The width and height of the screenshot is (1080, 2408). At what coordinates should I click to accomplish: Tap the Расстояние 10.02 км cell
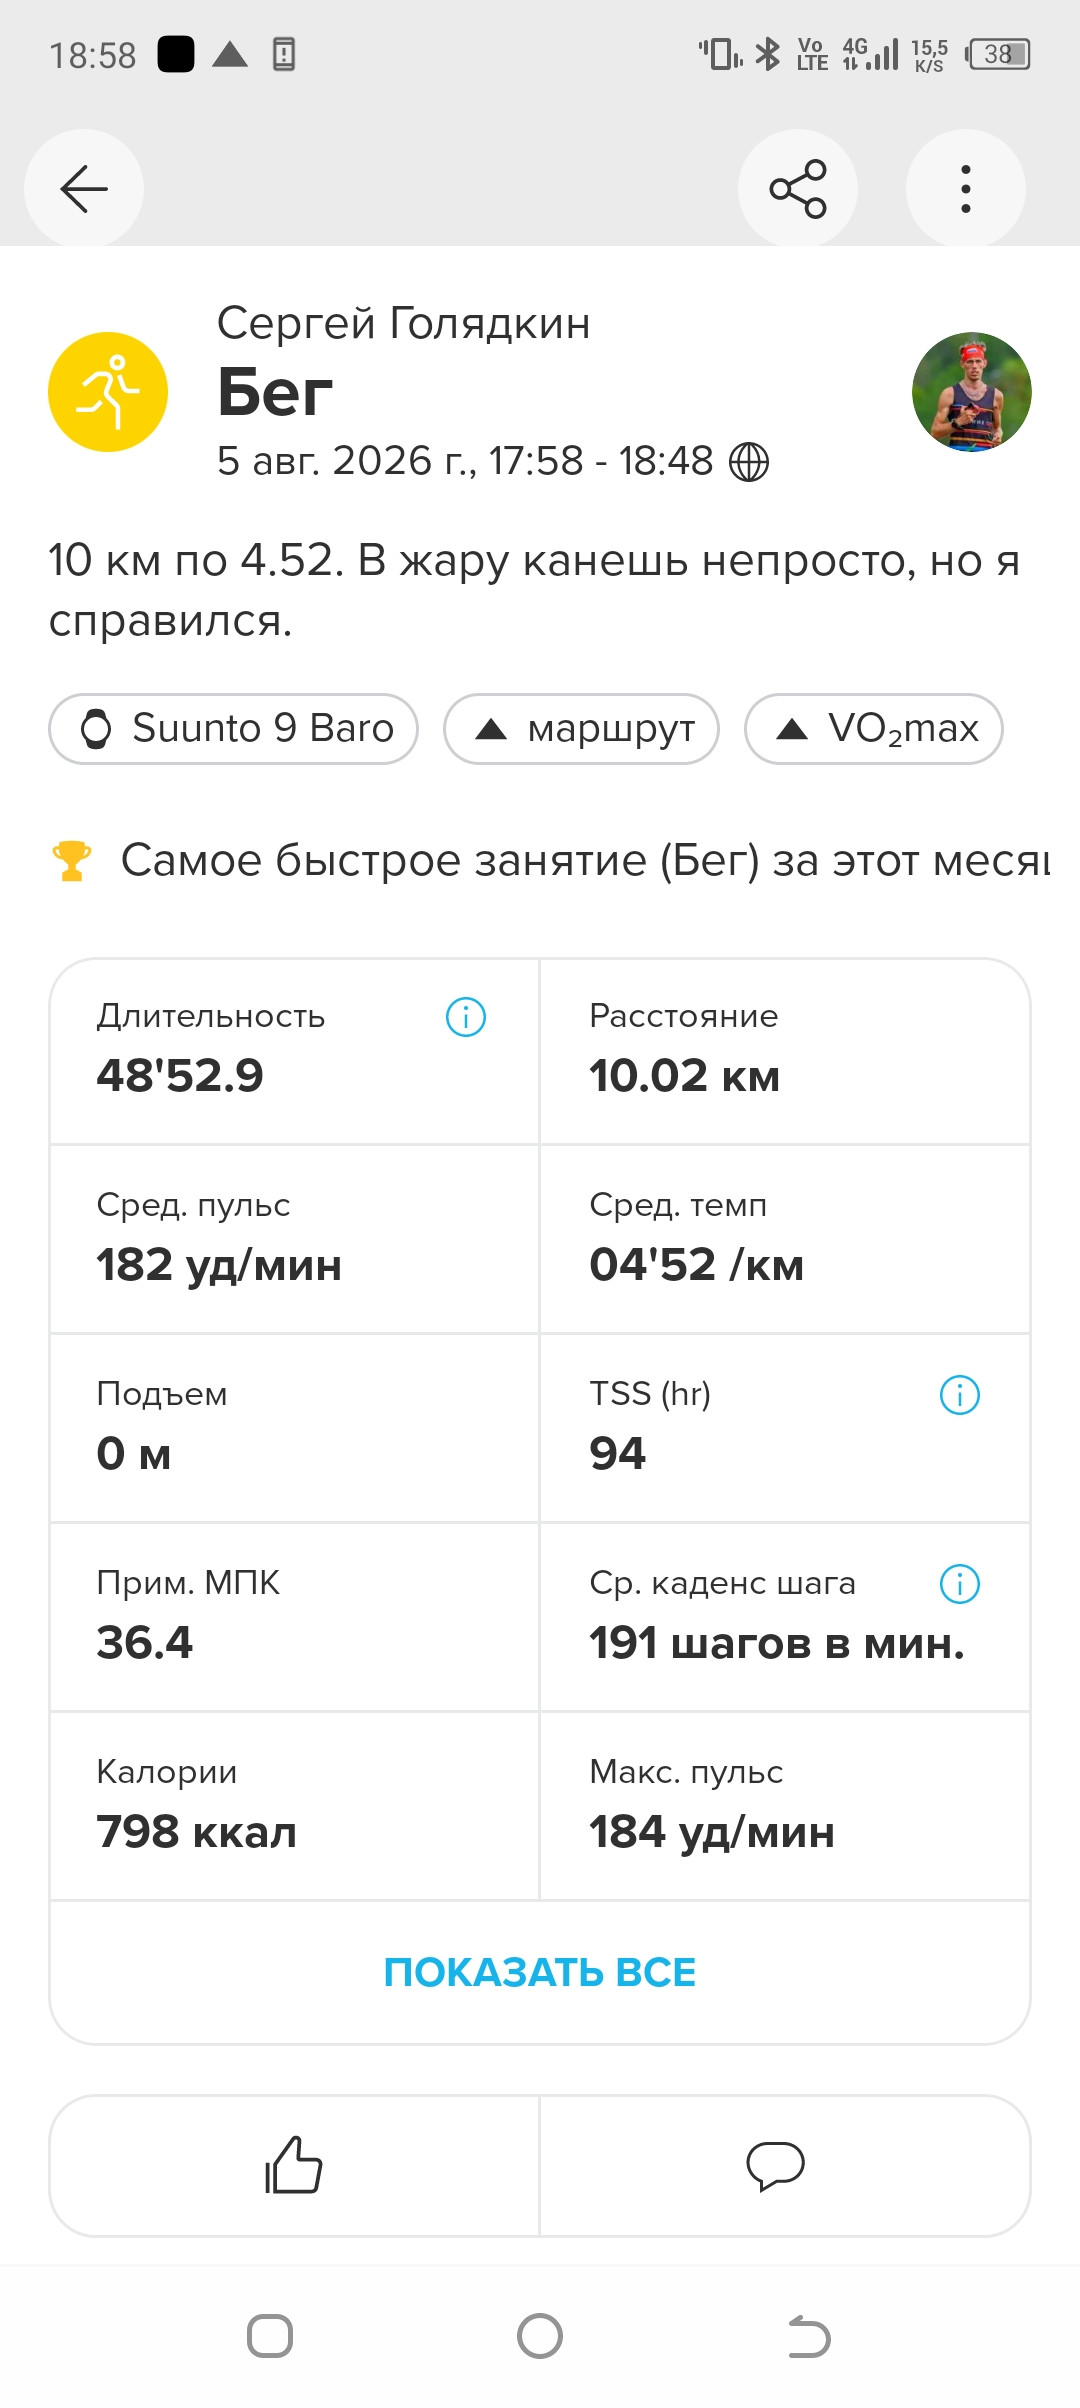[x=785, y=1050]
